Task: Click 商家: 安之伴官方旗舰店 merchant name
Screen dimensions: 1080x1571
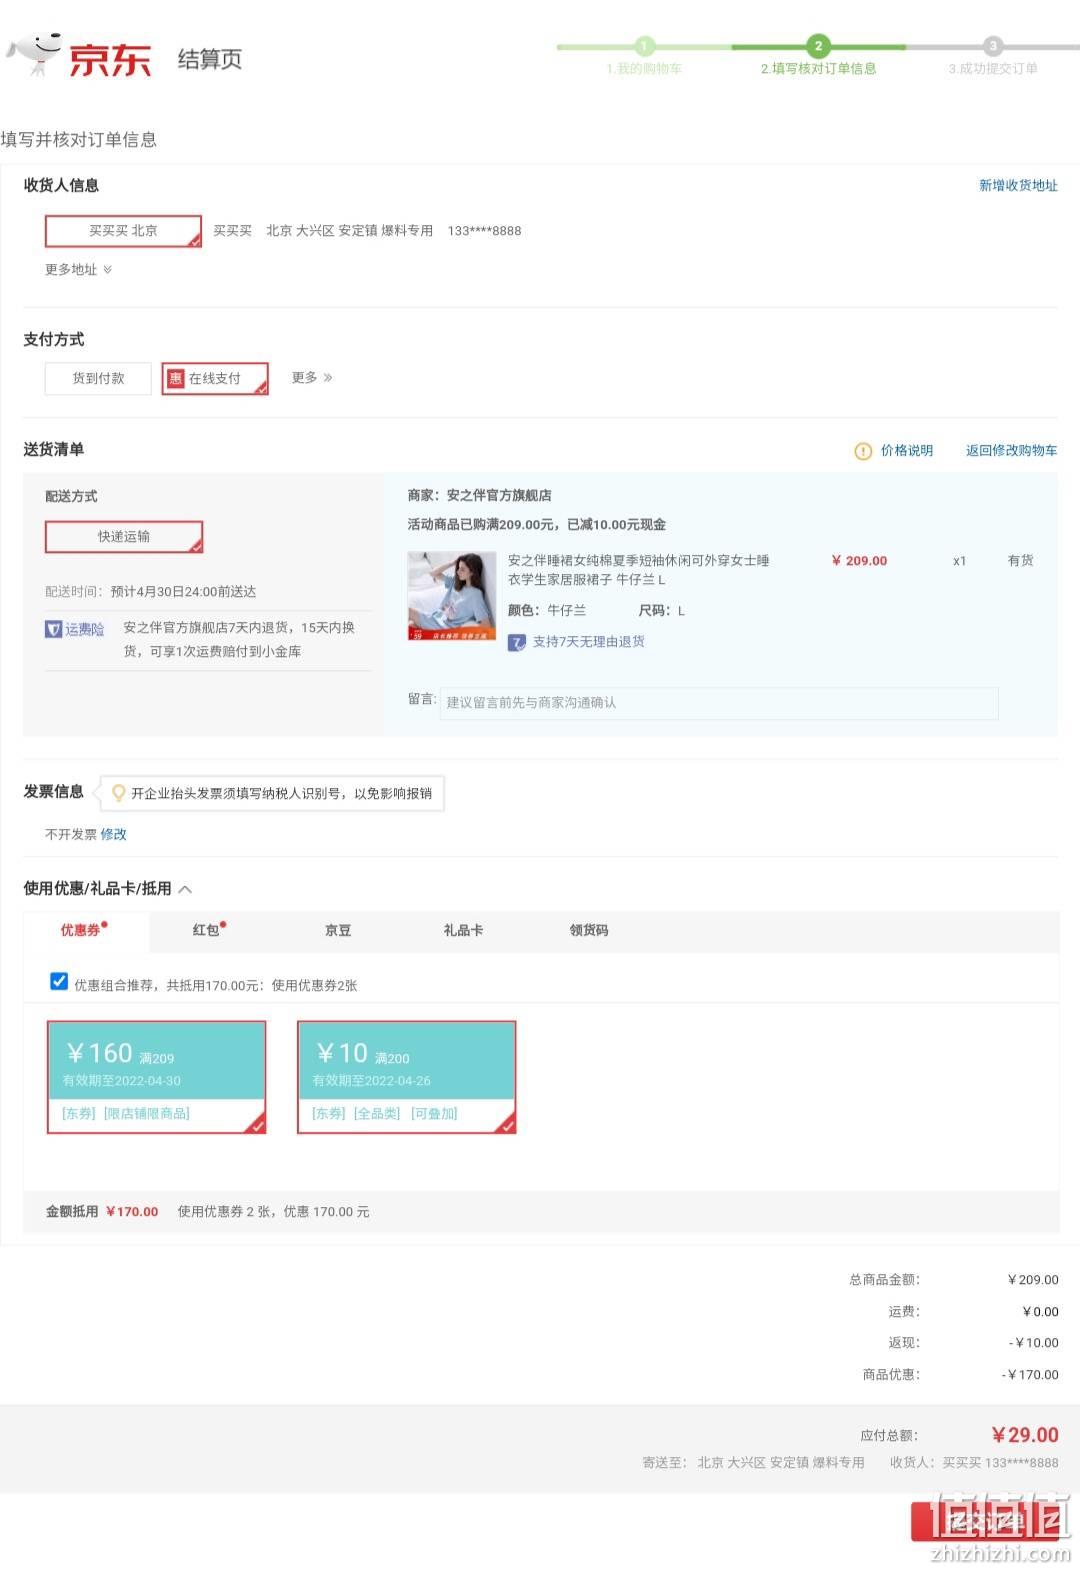Action: (x=480, y=496)
